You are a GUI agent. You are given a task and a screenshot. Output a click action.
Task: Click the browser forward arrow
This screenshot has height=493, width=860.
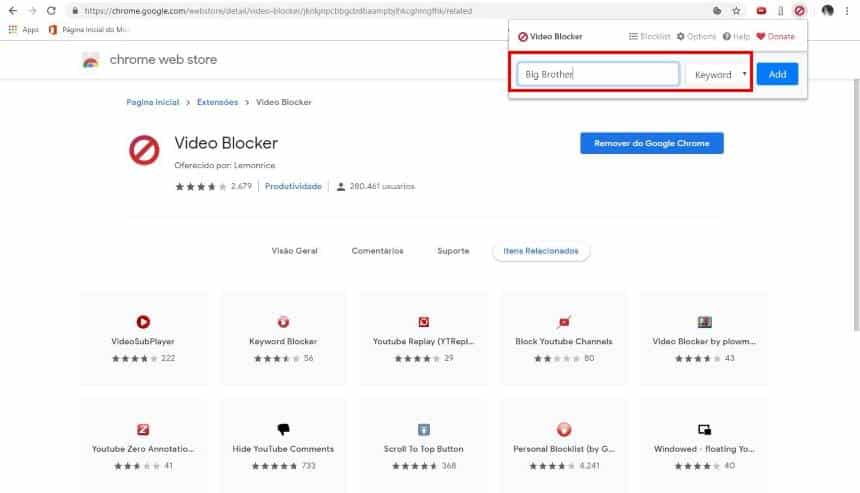(x=32, y=10)
